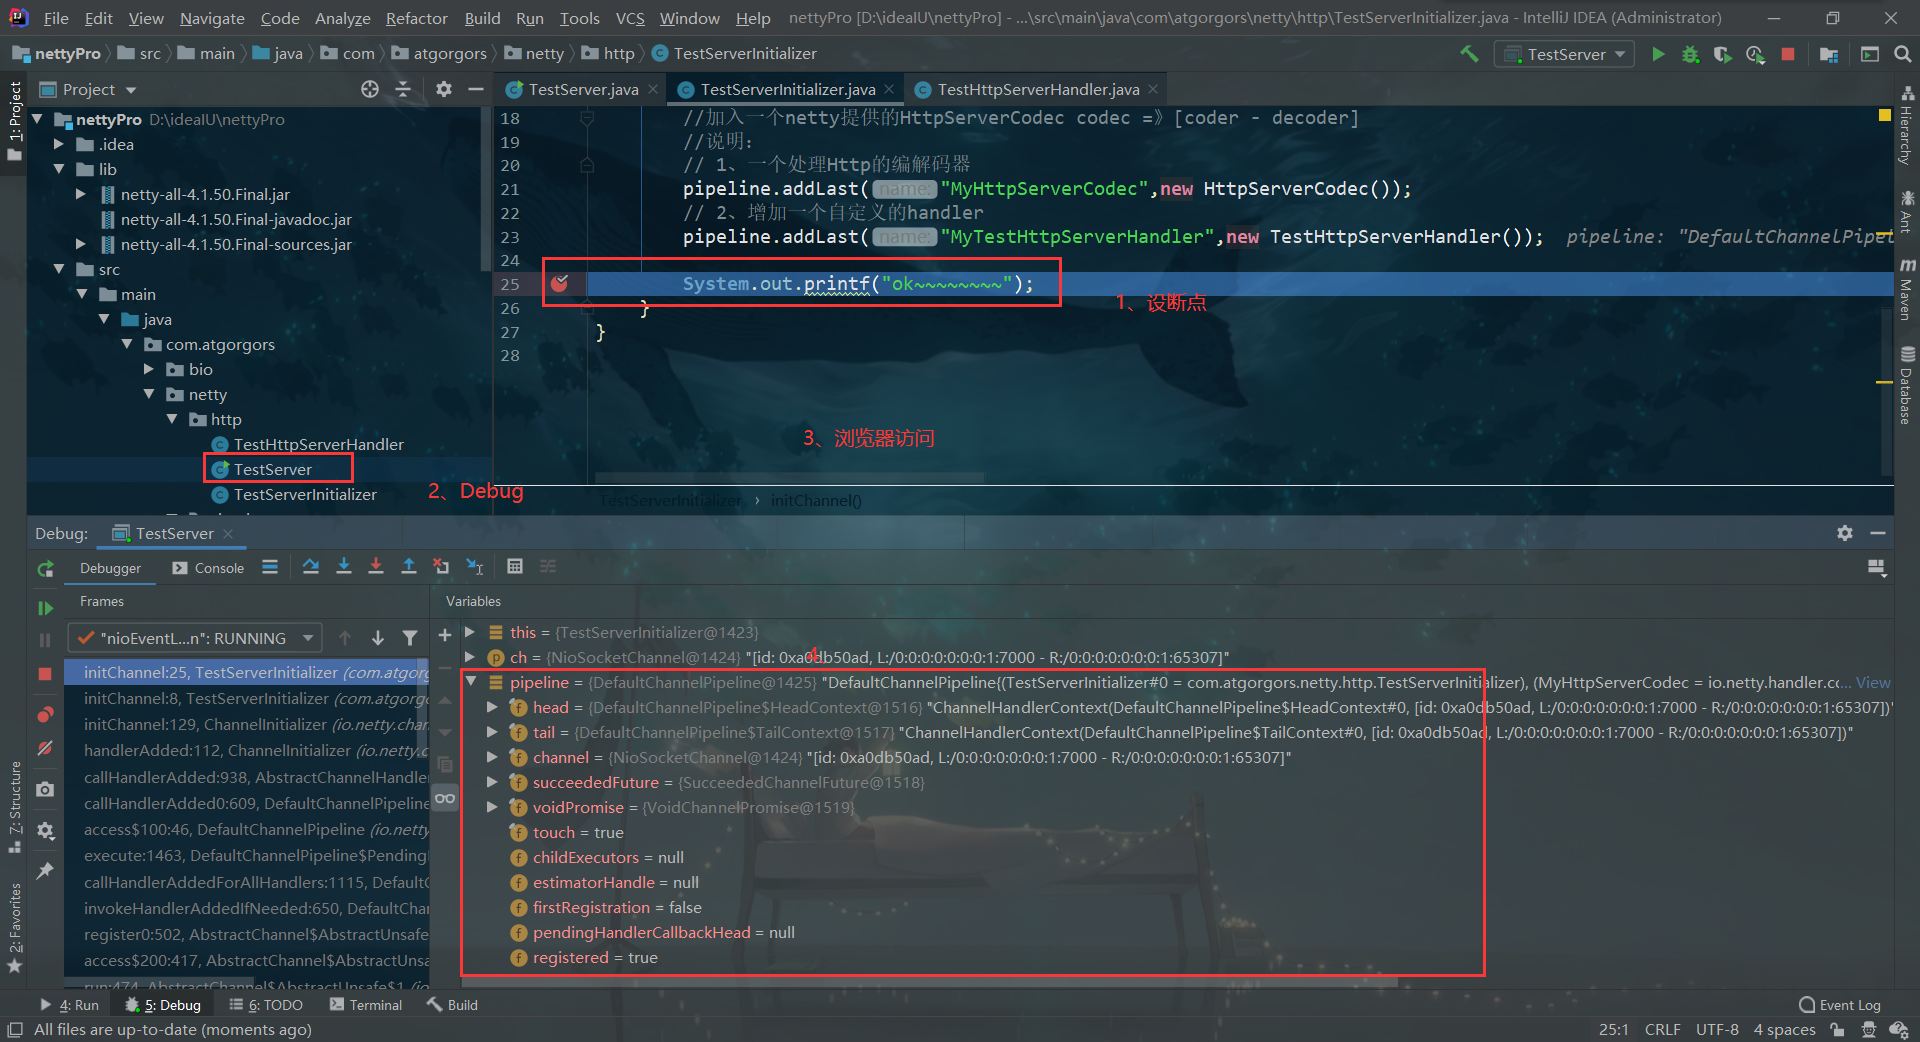Viewport: 1920px width, 1042px height.
Task: Open the TestServer run configuration dropdown
Action: 1565,54
